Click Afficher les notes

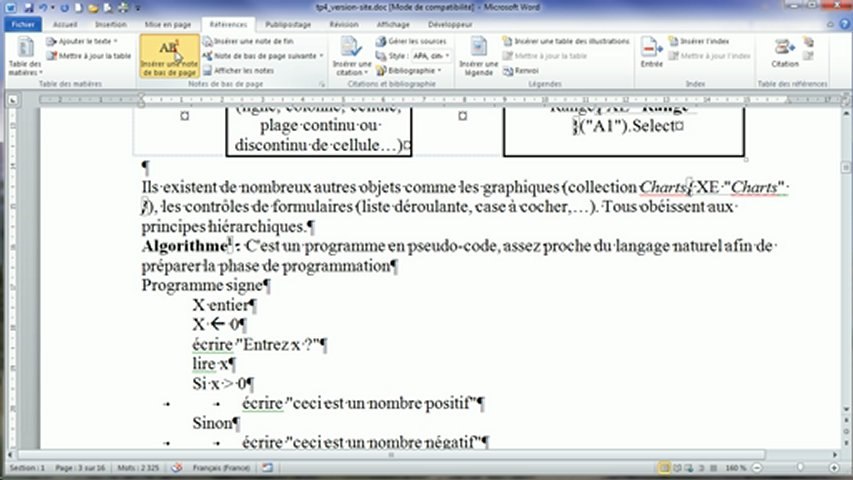coord(238,70)
